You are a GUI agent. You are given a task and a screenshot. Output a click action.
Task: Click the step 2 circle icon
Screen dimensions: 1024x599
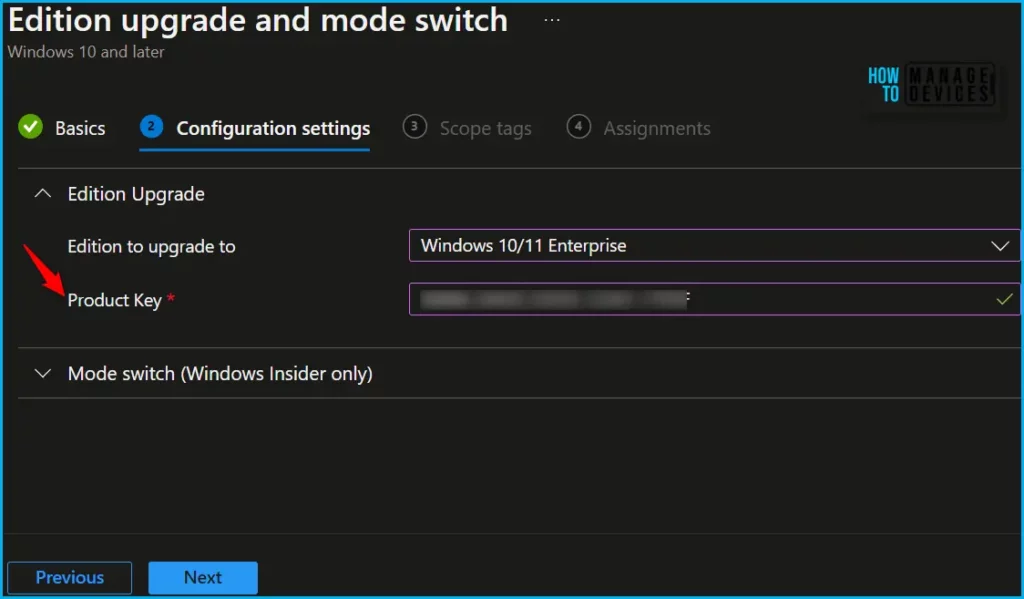(152, 127)
